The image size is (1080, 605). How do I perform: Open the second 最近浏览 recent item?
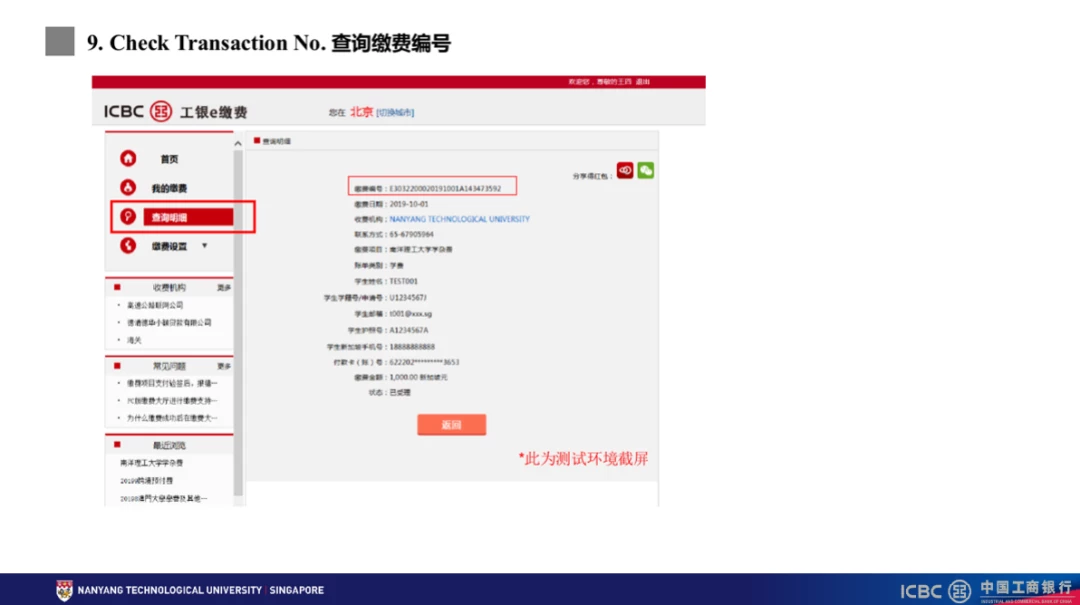tap(146, 480)
